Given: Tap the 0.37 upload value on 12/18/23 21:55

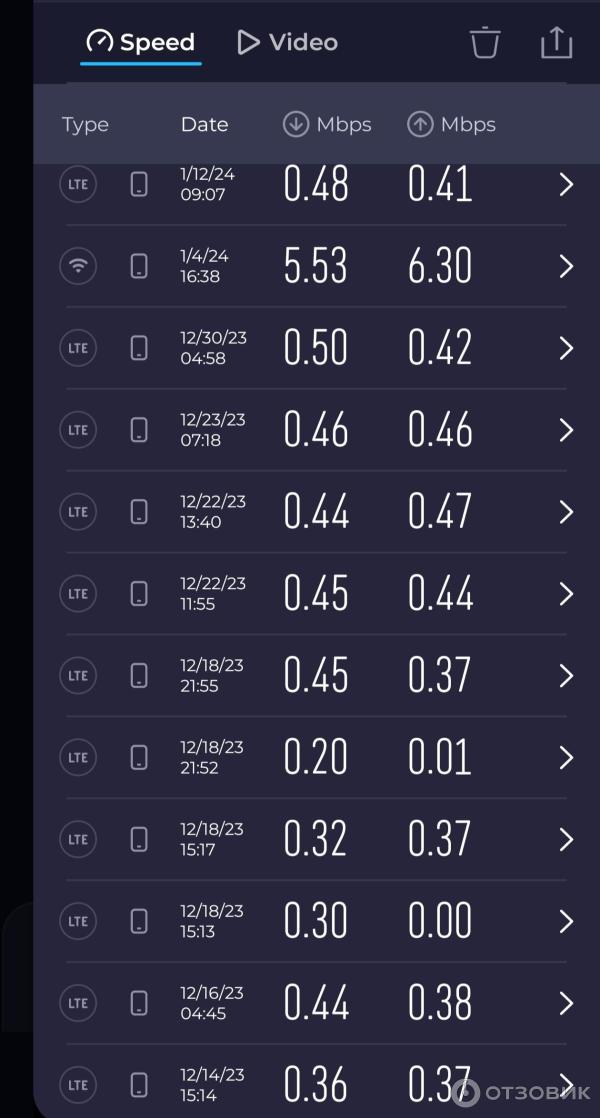Looking at the screenshot, I should tap(440, 675).
